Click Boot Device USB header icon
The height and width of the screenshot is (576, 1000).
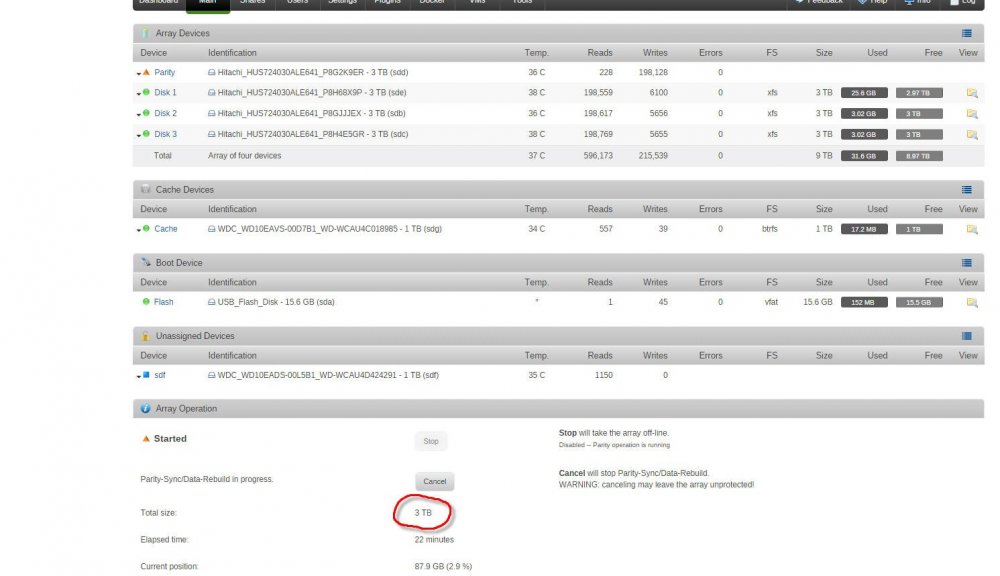(x=145, y=262)
